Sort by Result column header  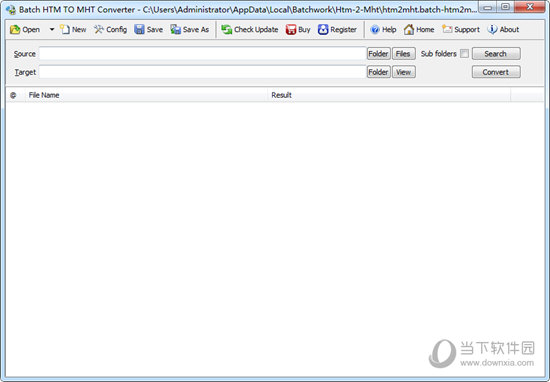[x=389, y=95]
